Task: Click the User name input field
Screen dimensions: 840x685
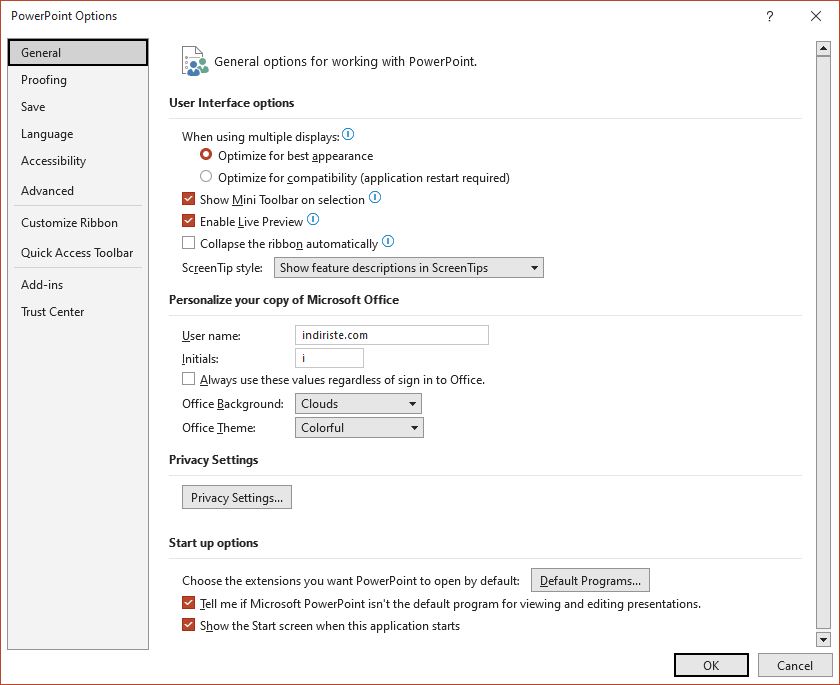Action: click(392, 335)
